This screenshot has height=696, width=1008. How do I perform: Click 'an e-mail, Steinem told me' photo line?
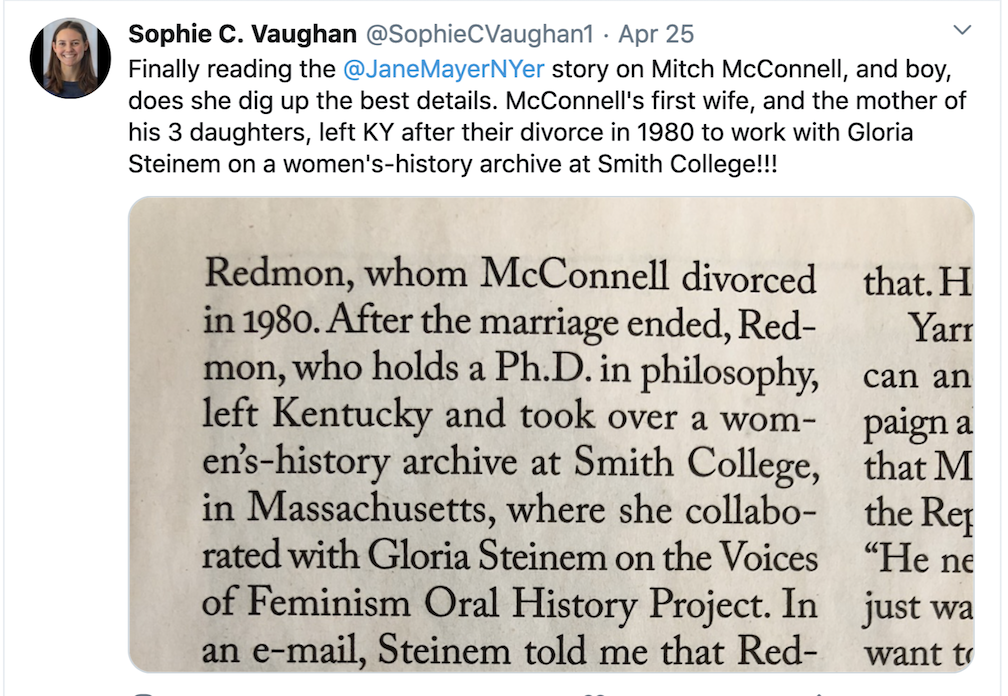[508, 650]
